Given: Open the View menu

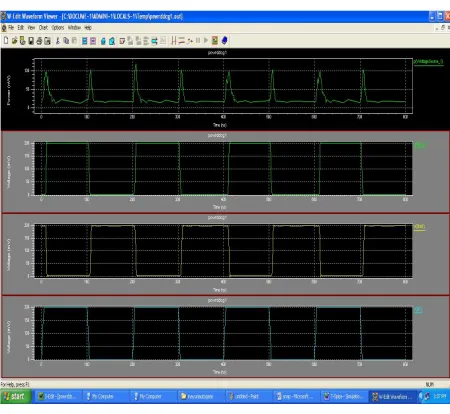Looking at the screenshot, I should click(31, 28).
